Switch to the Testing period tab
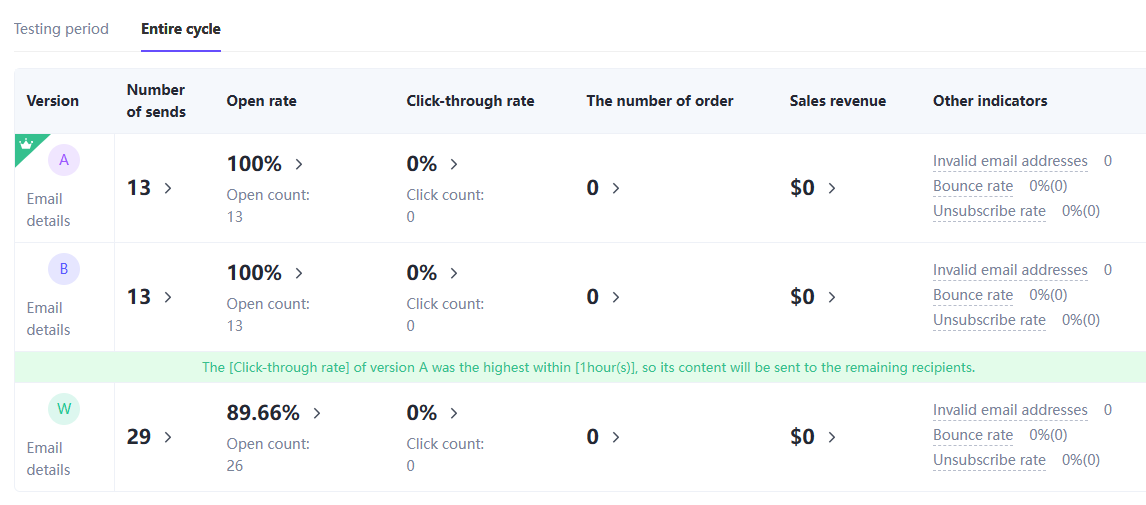Screen dimensions: 1146x505 (61, 29)
